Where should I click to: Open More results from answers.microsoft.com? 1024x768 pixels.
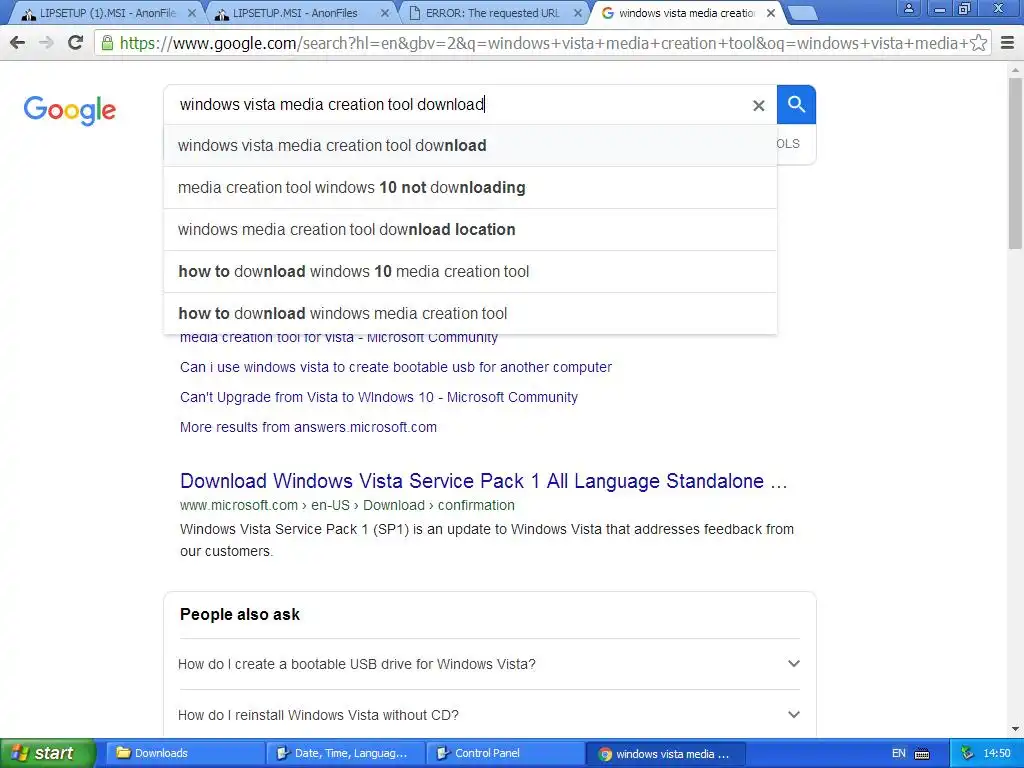click(x=308, y=427)
